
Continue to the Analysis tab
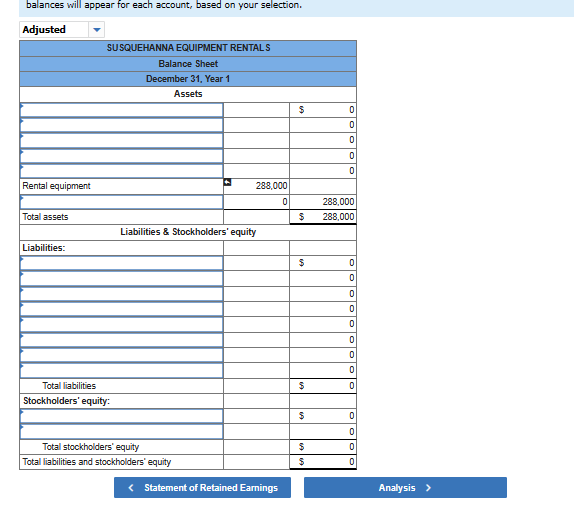(x=405, y=487)
